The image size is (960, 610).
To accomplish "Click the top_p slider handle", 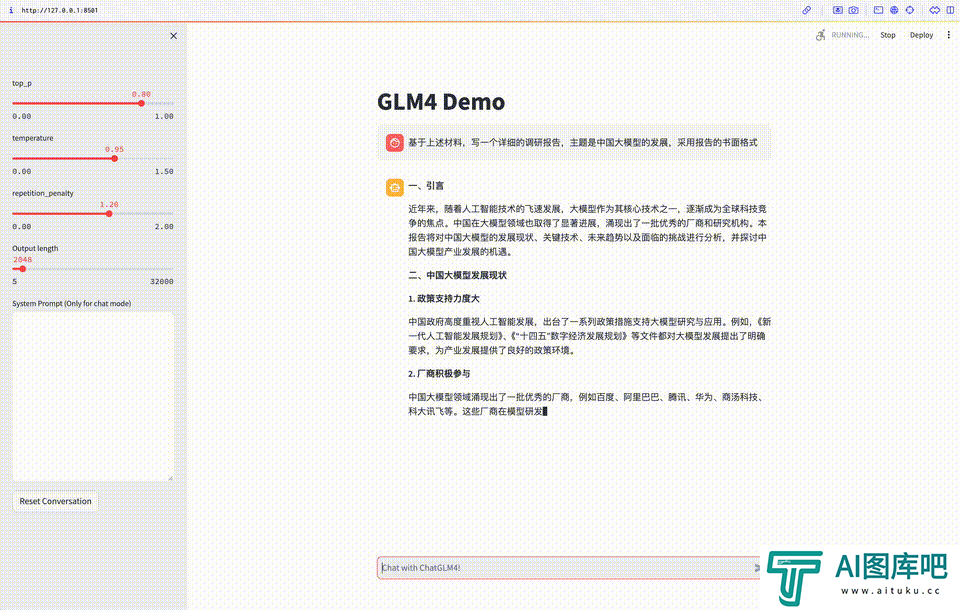I will 141,104.
